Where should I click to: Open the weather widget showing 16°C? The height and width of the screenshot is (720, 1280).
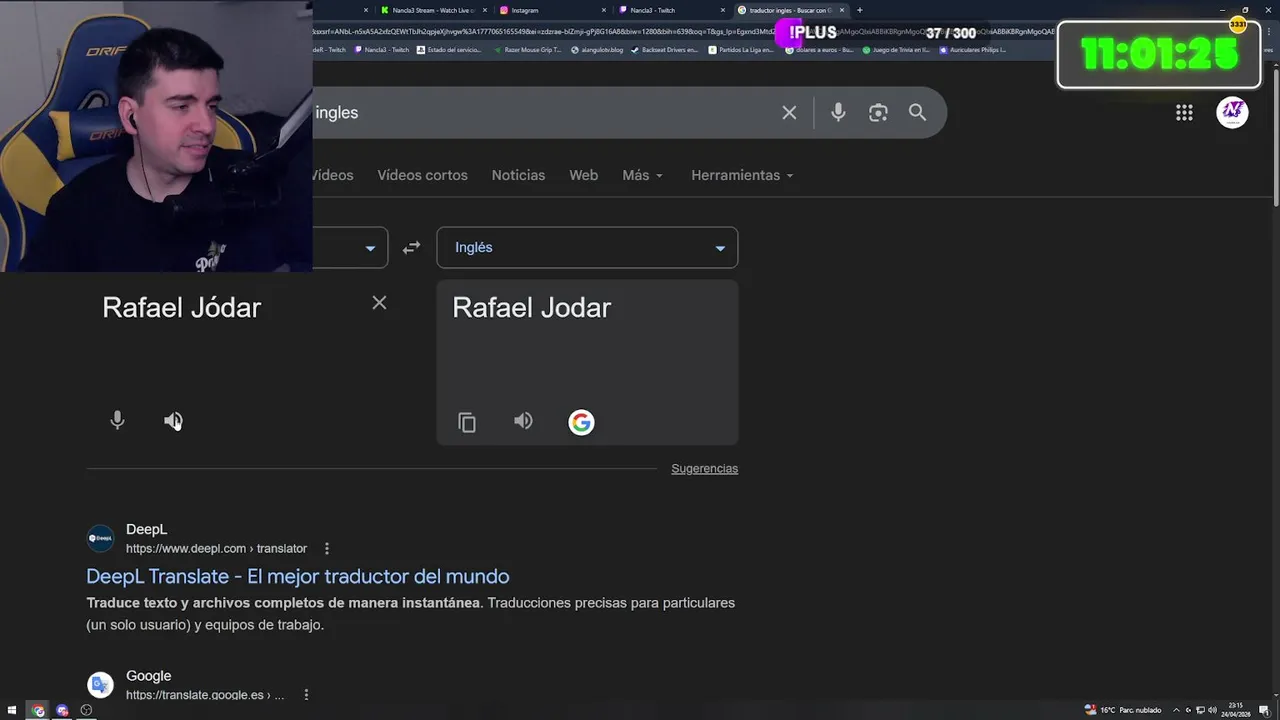[1123, 710]
